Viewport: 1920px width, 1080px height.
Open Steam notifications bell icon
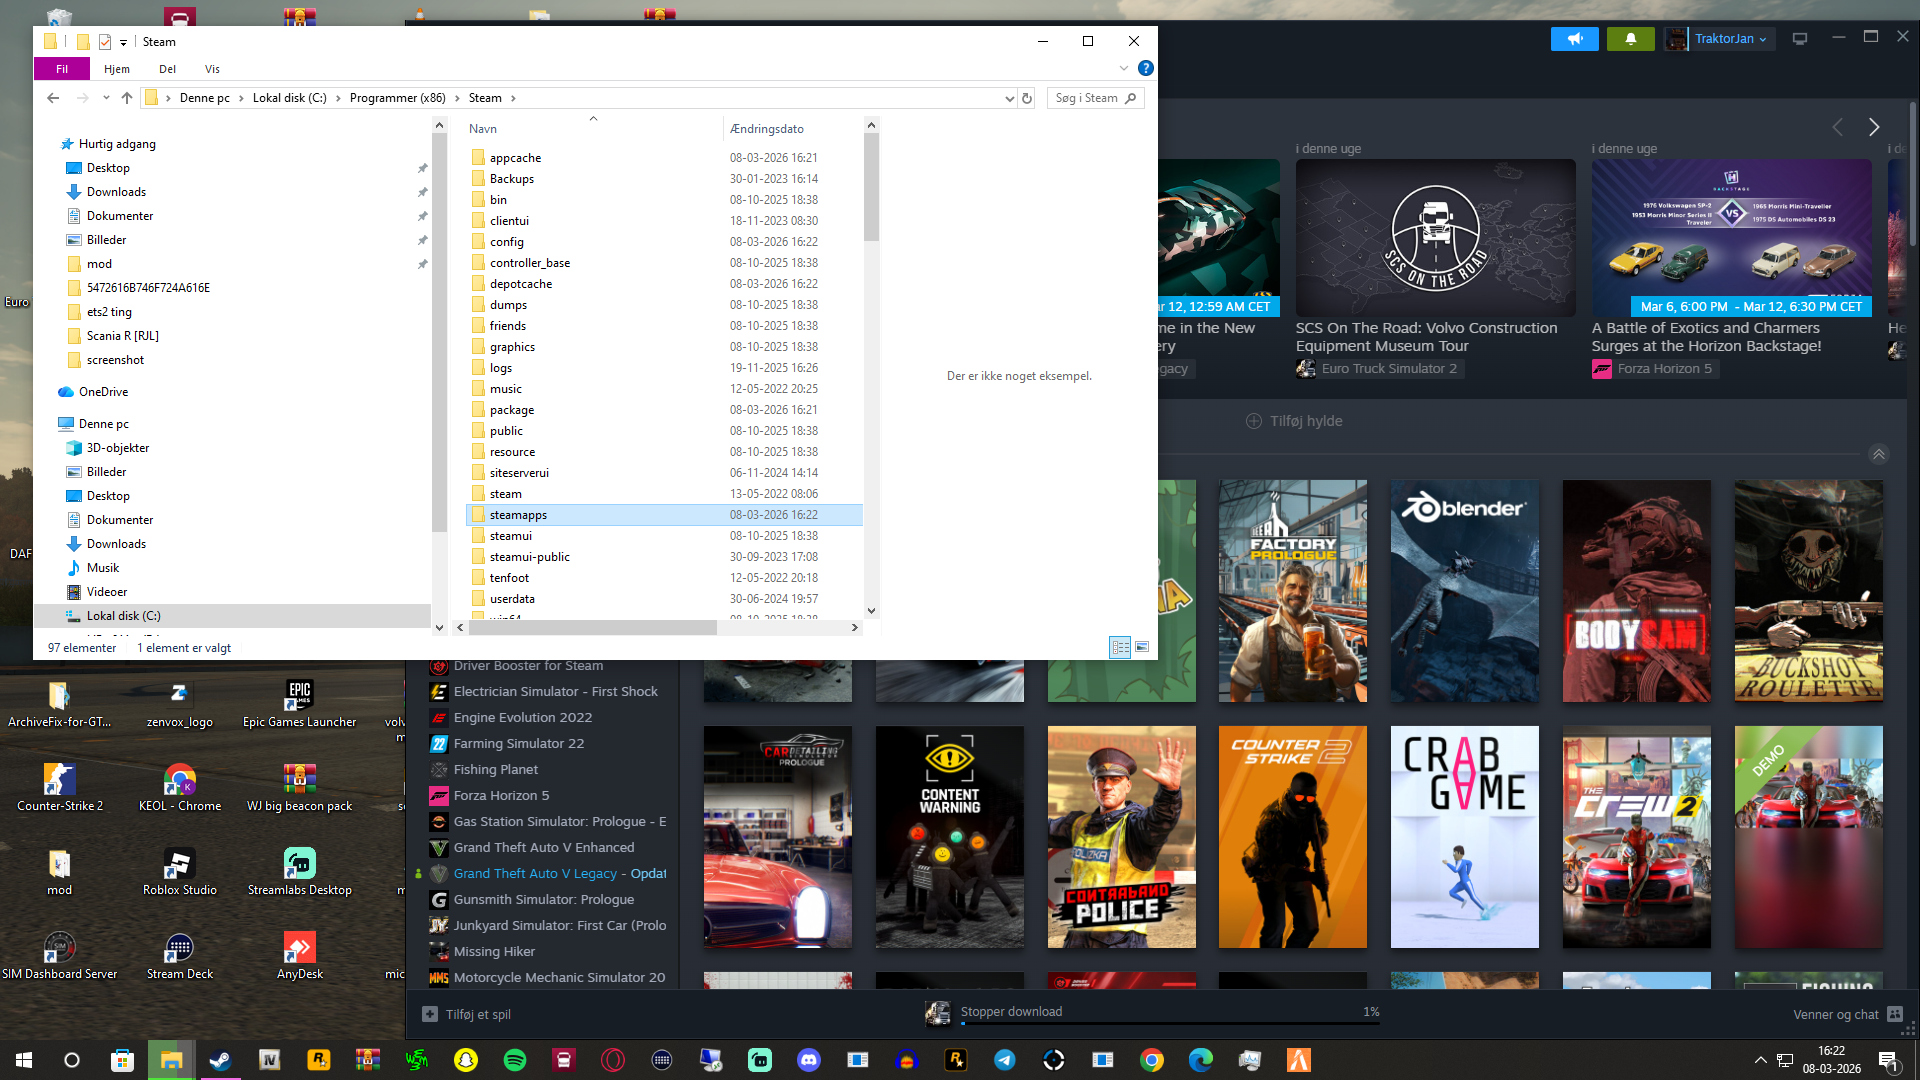coord(1630,39)
